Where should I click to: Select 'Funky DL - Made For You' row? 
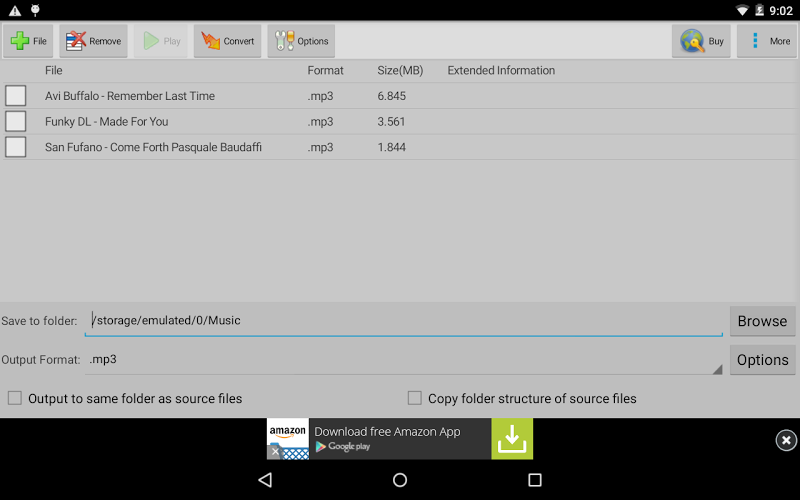pyautogui.click(x=400, y=121)
